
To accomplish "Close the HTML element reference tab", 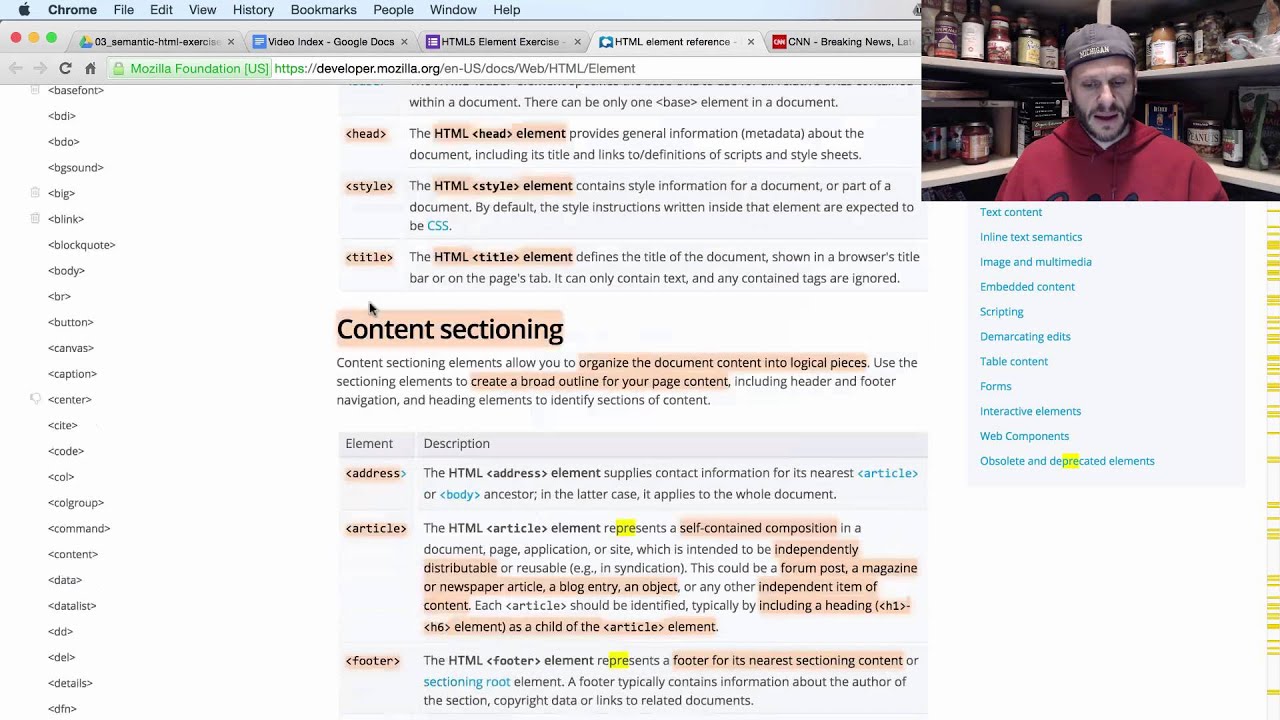I will (x=750, y=42).
